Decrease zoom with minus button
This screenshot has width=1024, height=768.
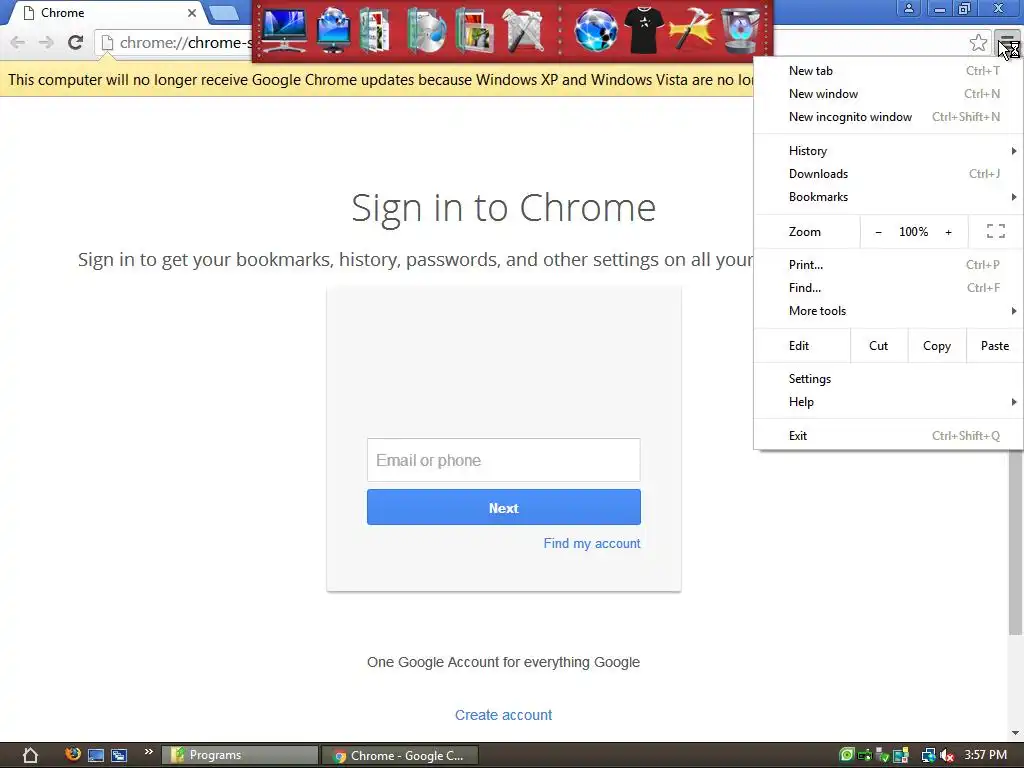pyautogui.click(x=878, y=232)
